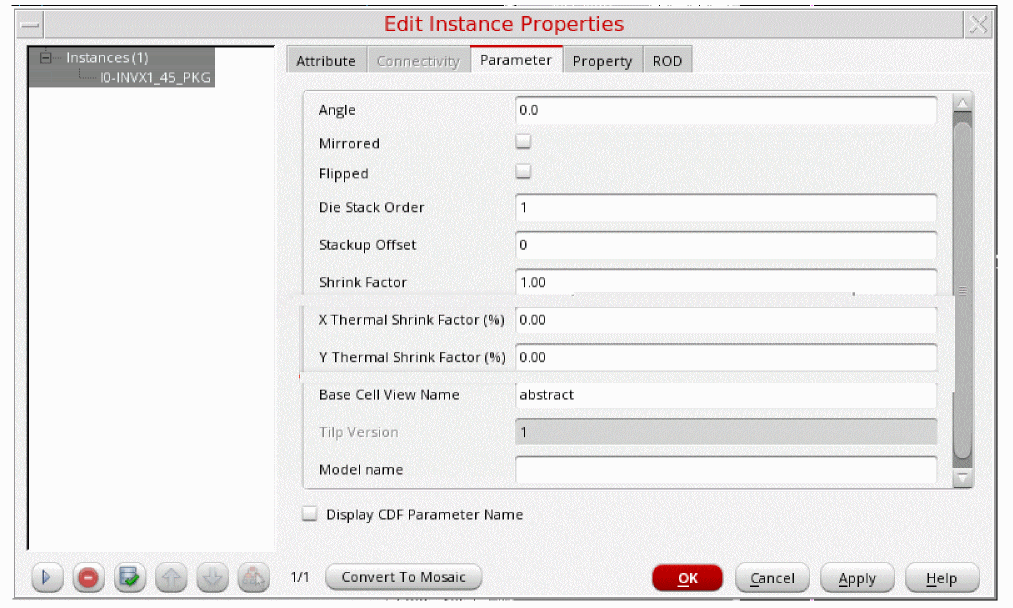Collapse the Instances (1) tree node
The height and width of the screenshot is (608, 1013).
coord(45,58)
